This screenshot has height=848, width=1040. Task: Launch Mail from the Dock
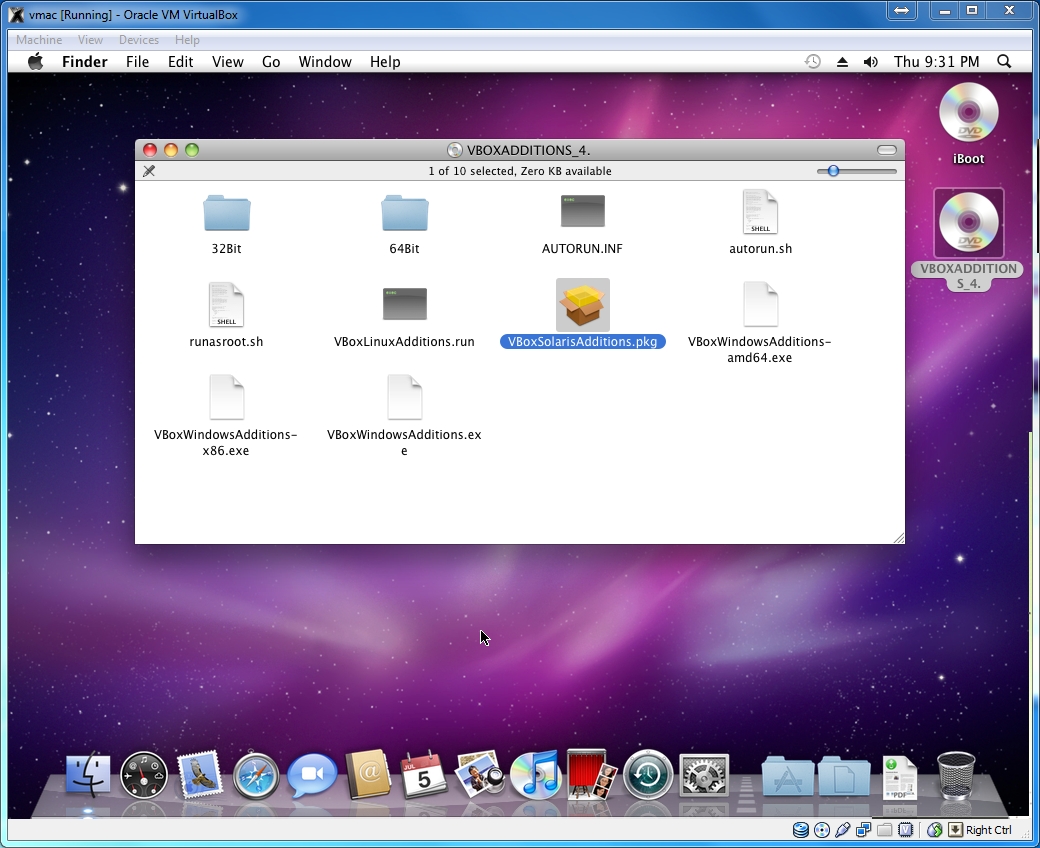pos(200,774)
